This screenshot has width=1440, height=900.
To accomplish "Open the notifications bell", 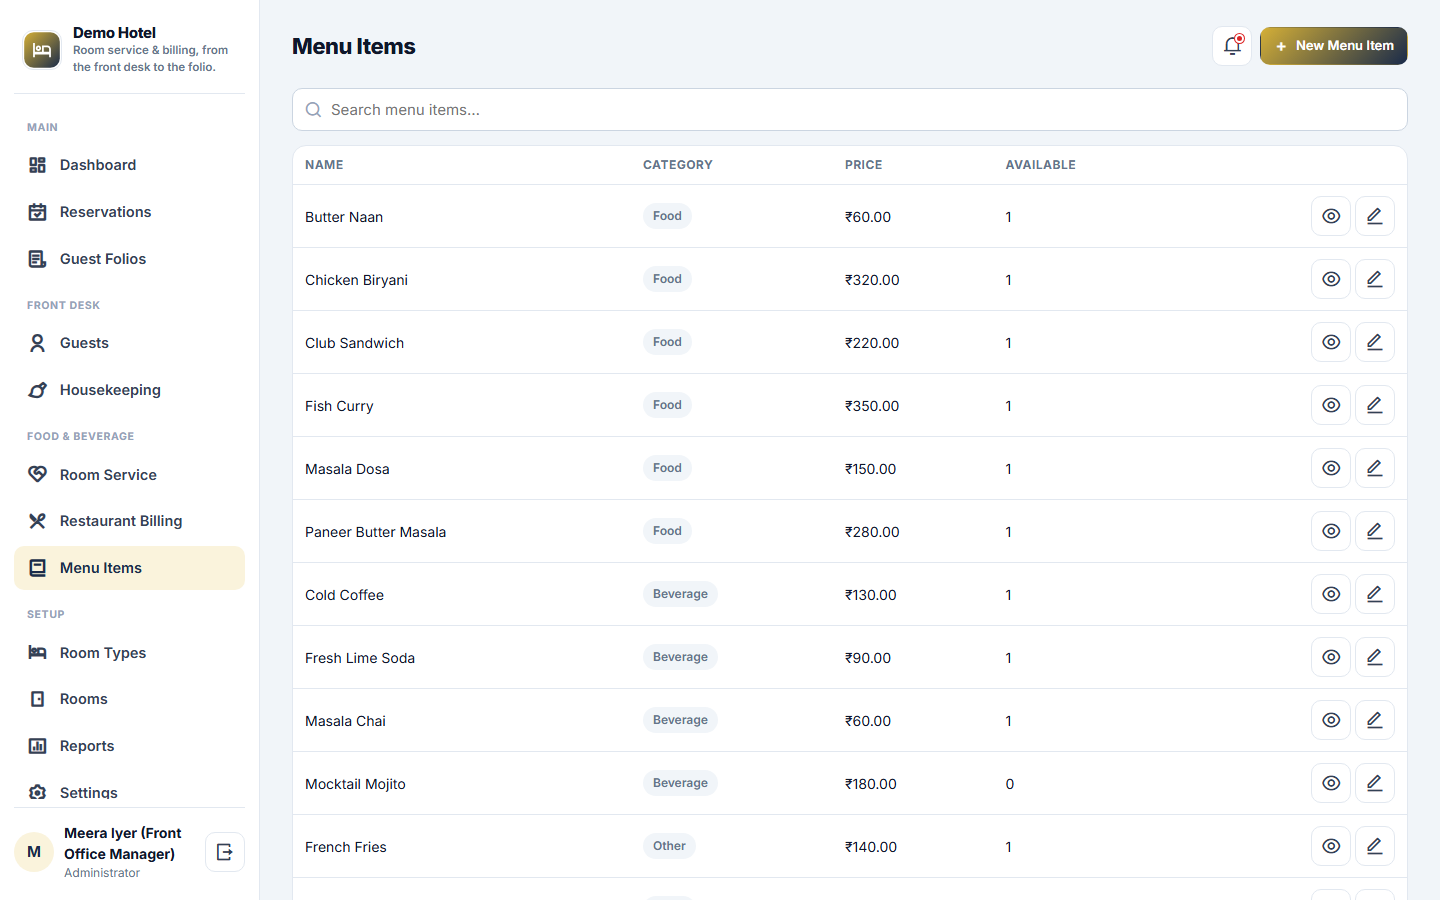I will click(x=1232, y=46).
